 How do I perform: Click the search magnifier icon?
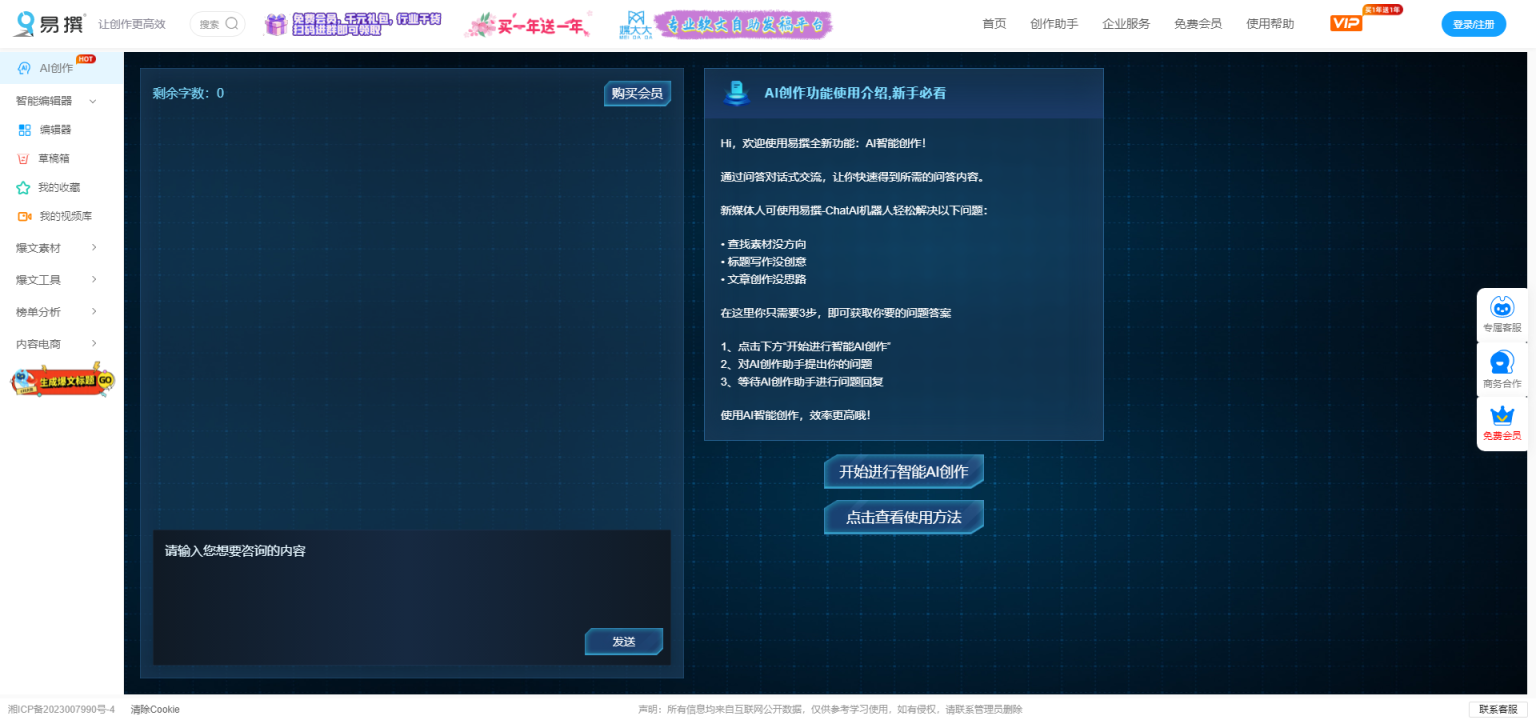[x=232, y=24]
